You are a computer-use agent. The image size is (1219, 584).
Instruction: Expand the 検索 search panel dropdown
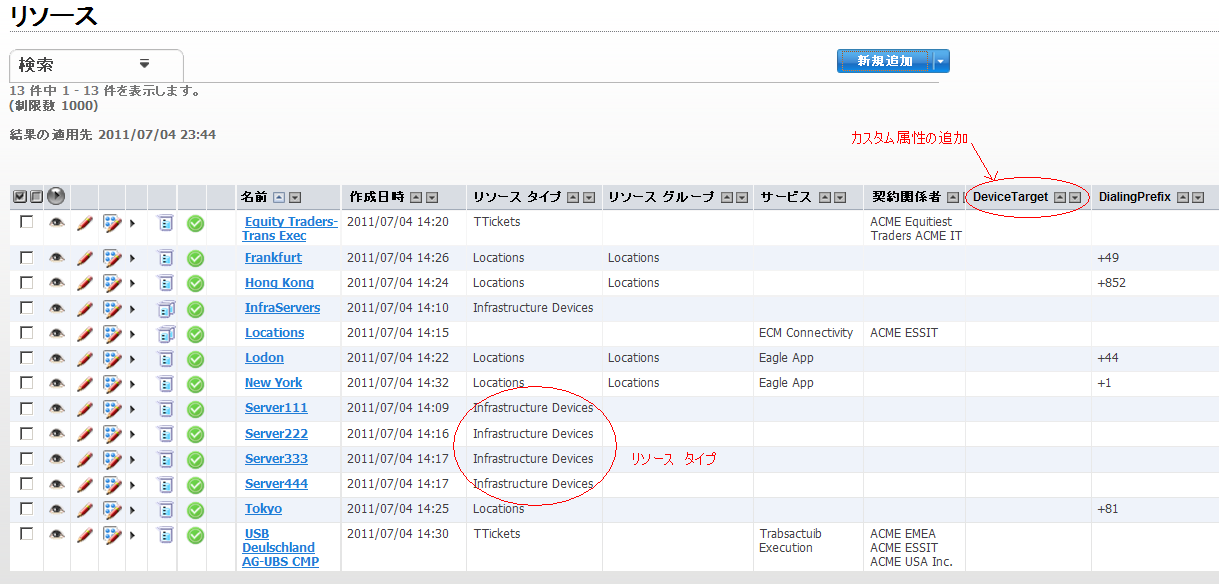click(144, 64)
